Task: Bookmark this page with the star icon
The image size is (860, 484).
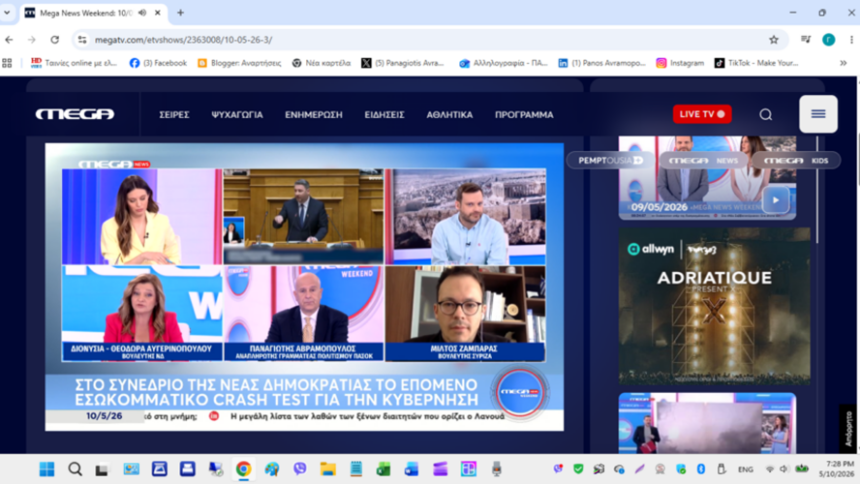Action: 773,40
